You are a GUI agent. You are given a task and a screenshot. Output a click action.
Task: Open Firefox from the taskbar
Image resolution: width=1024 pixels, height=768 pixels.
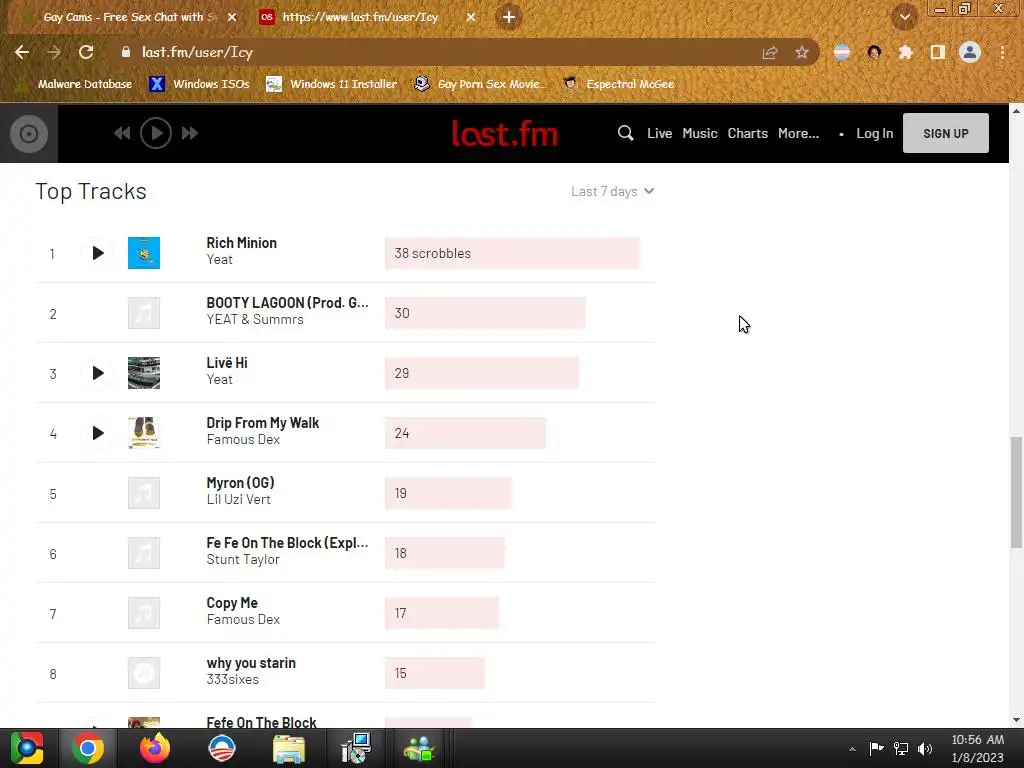(x=155, y=748)
